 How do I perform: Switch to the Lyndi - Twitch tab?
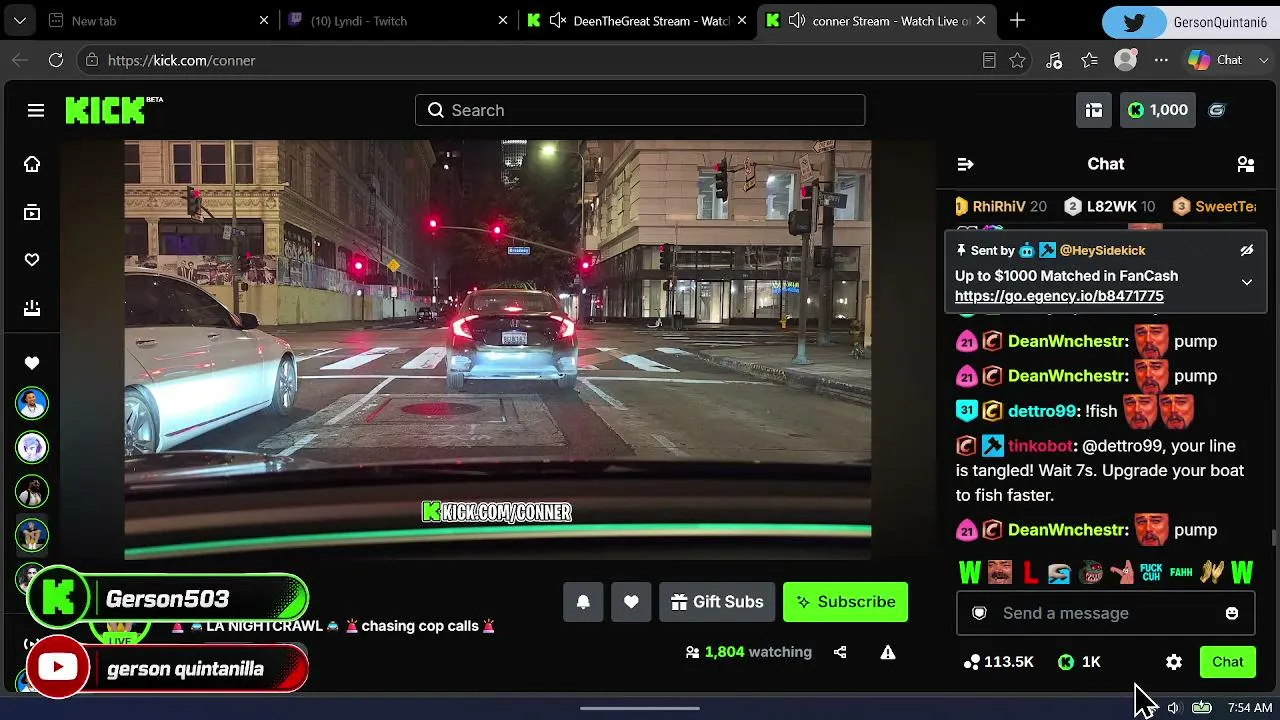click(396, 21)
